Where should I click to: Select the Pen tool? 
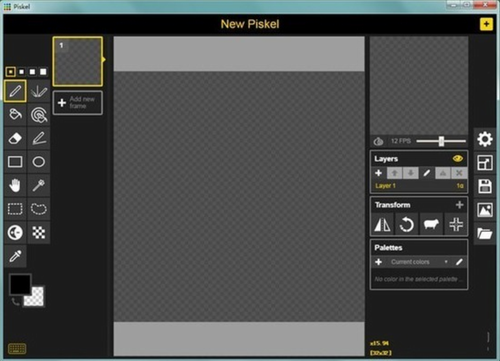point(15,91)
